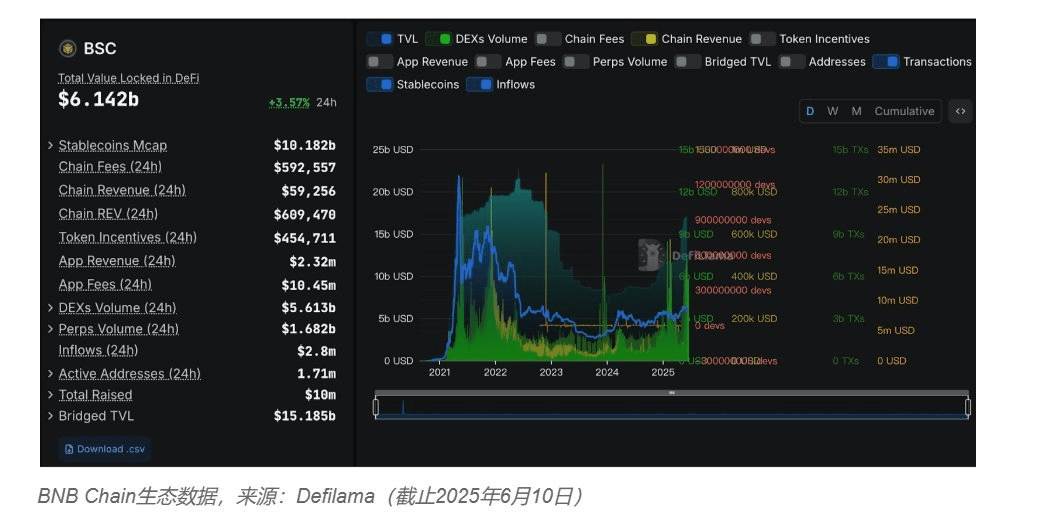Click the Chain Fees (24h) label

pos(110,166)
